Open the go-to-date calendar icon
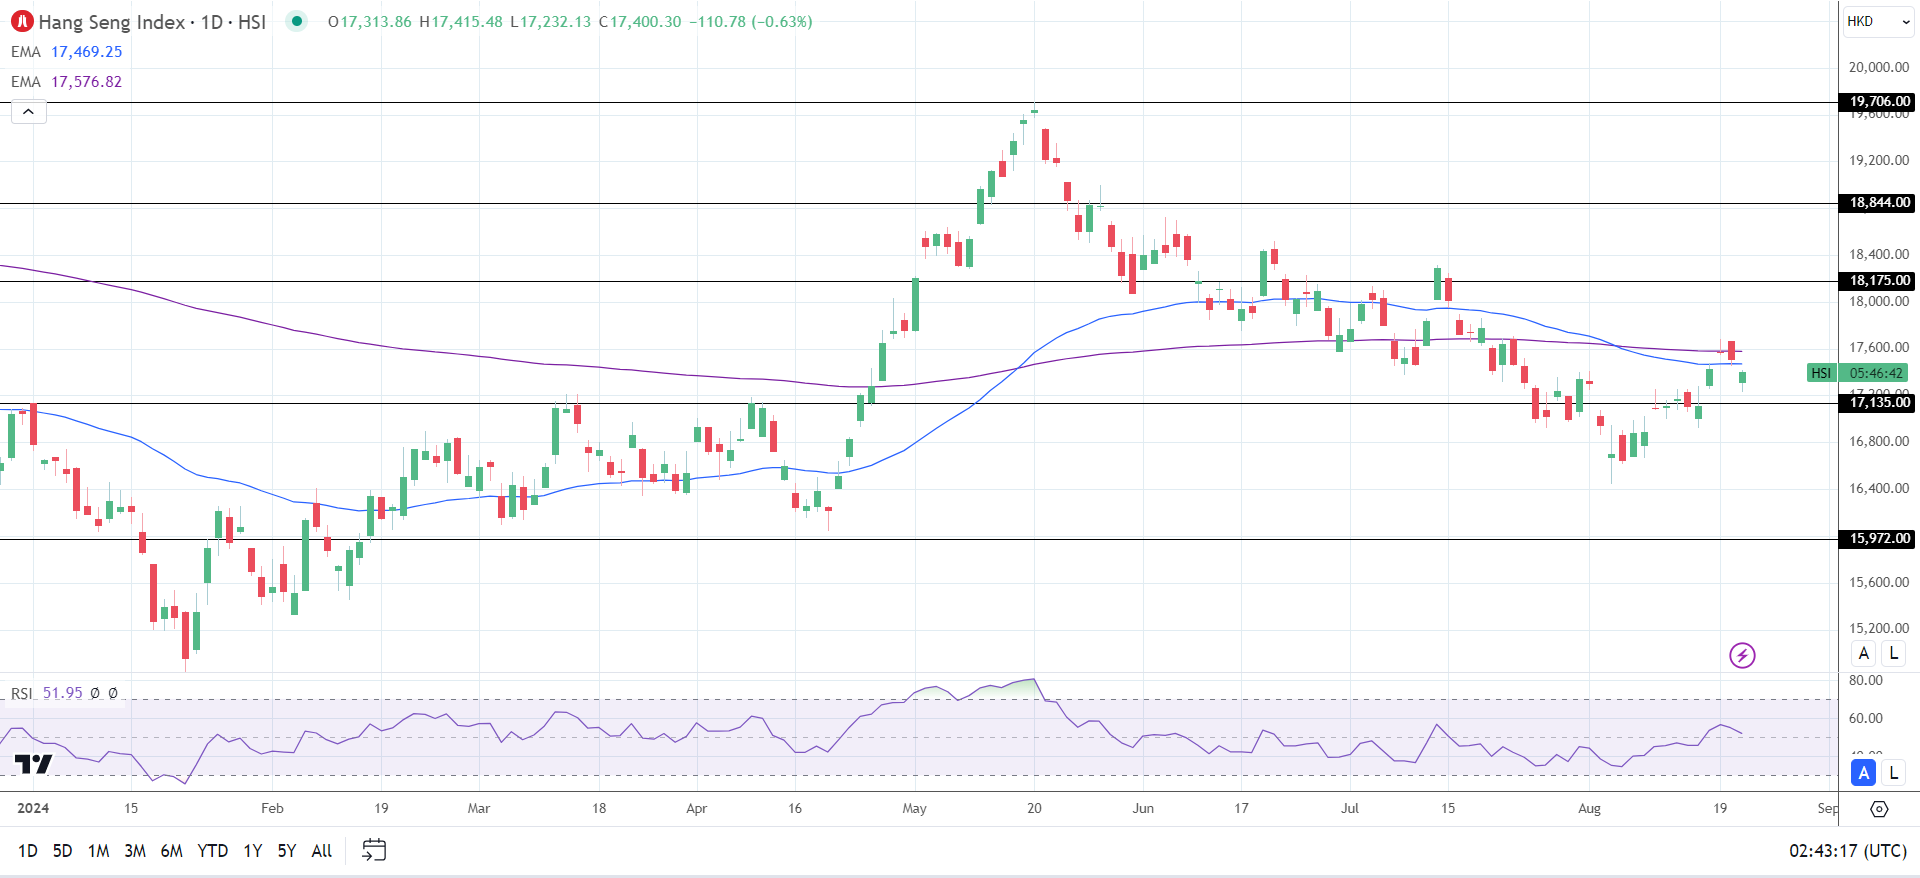Image resolution: width=1920 pixels, height=878 pixels. coord(374,851)
